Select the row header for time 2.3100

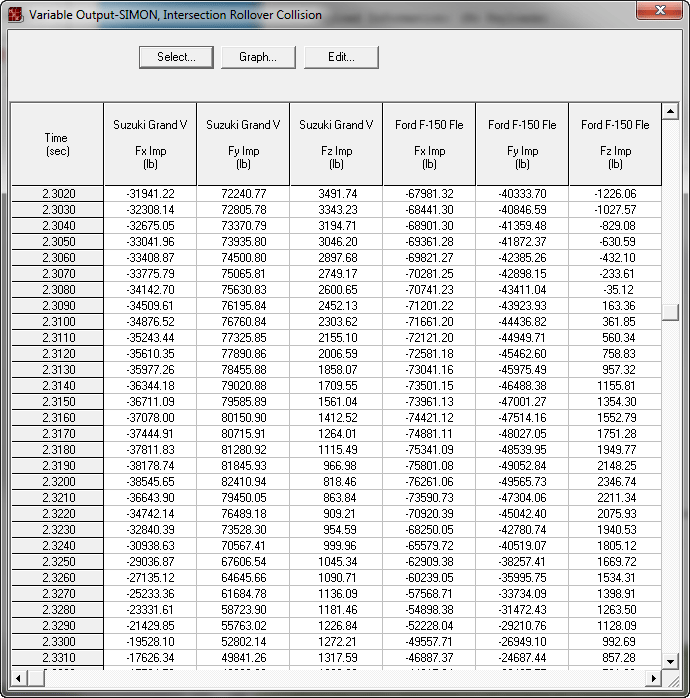click(x=58, y=322)
